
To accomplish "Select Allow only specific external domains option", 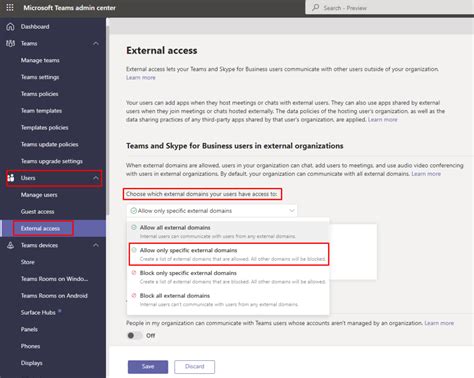I will tap(229, 254).
